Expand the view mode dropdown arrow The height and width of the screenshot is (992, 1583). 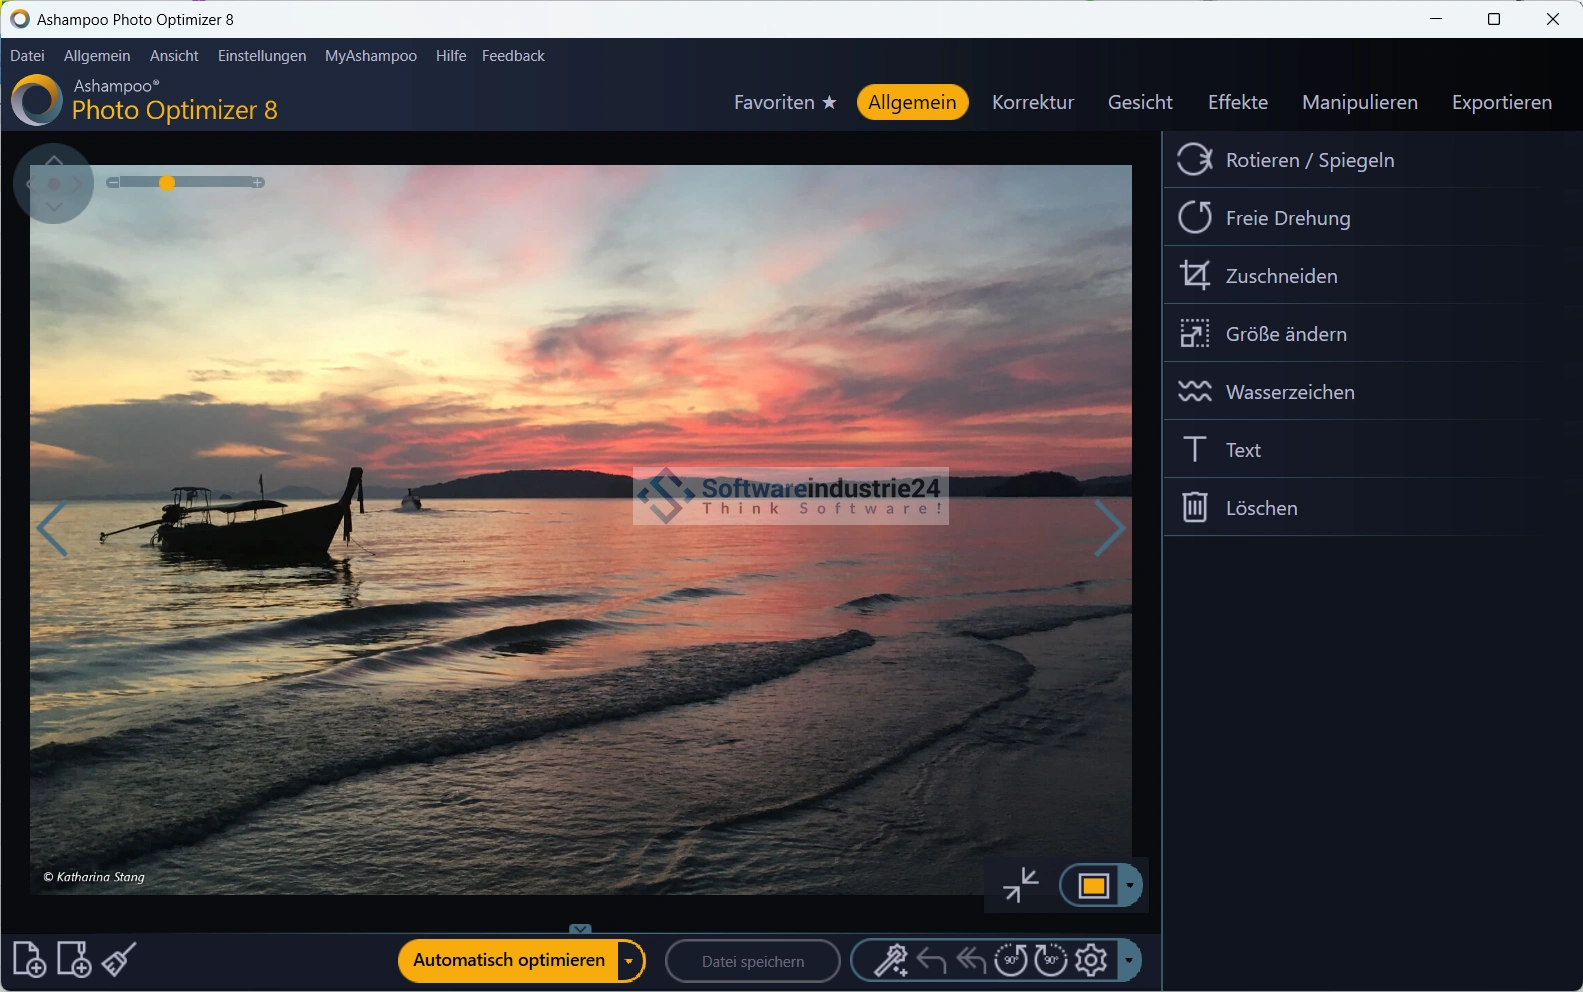click(x=1130, y=886)
